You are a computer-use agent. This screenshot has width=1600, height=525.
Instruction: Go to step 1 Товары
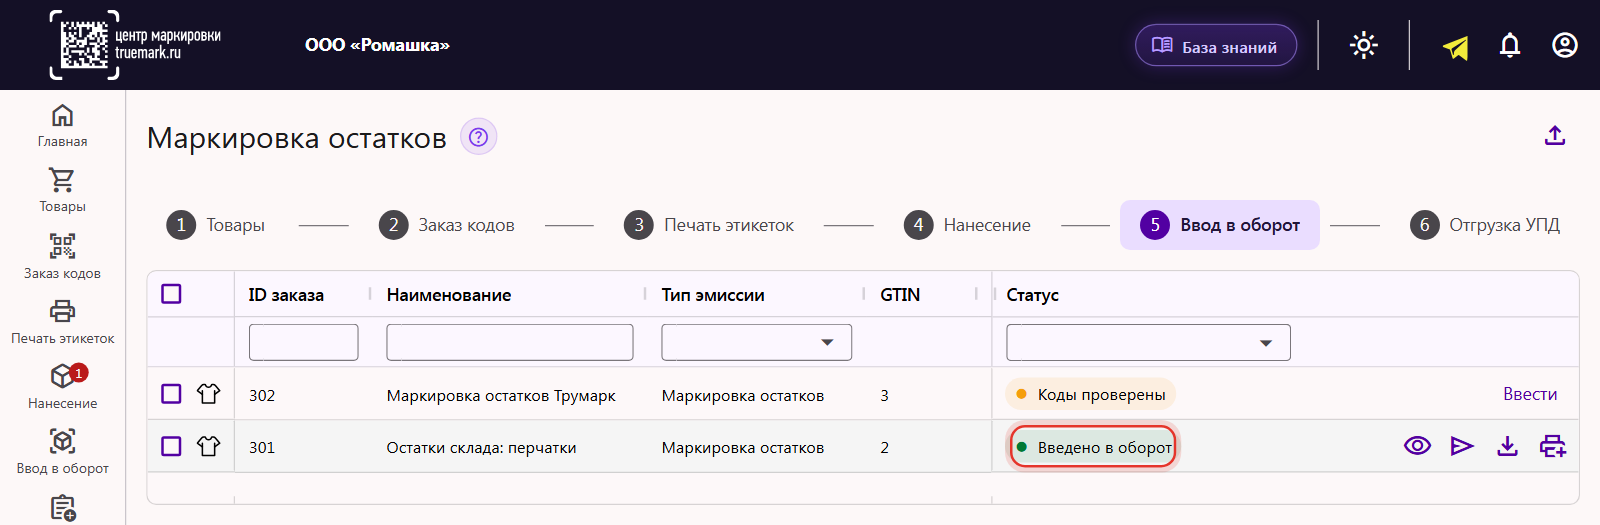[x=216, y=225]
